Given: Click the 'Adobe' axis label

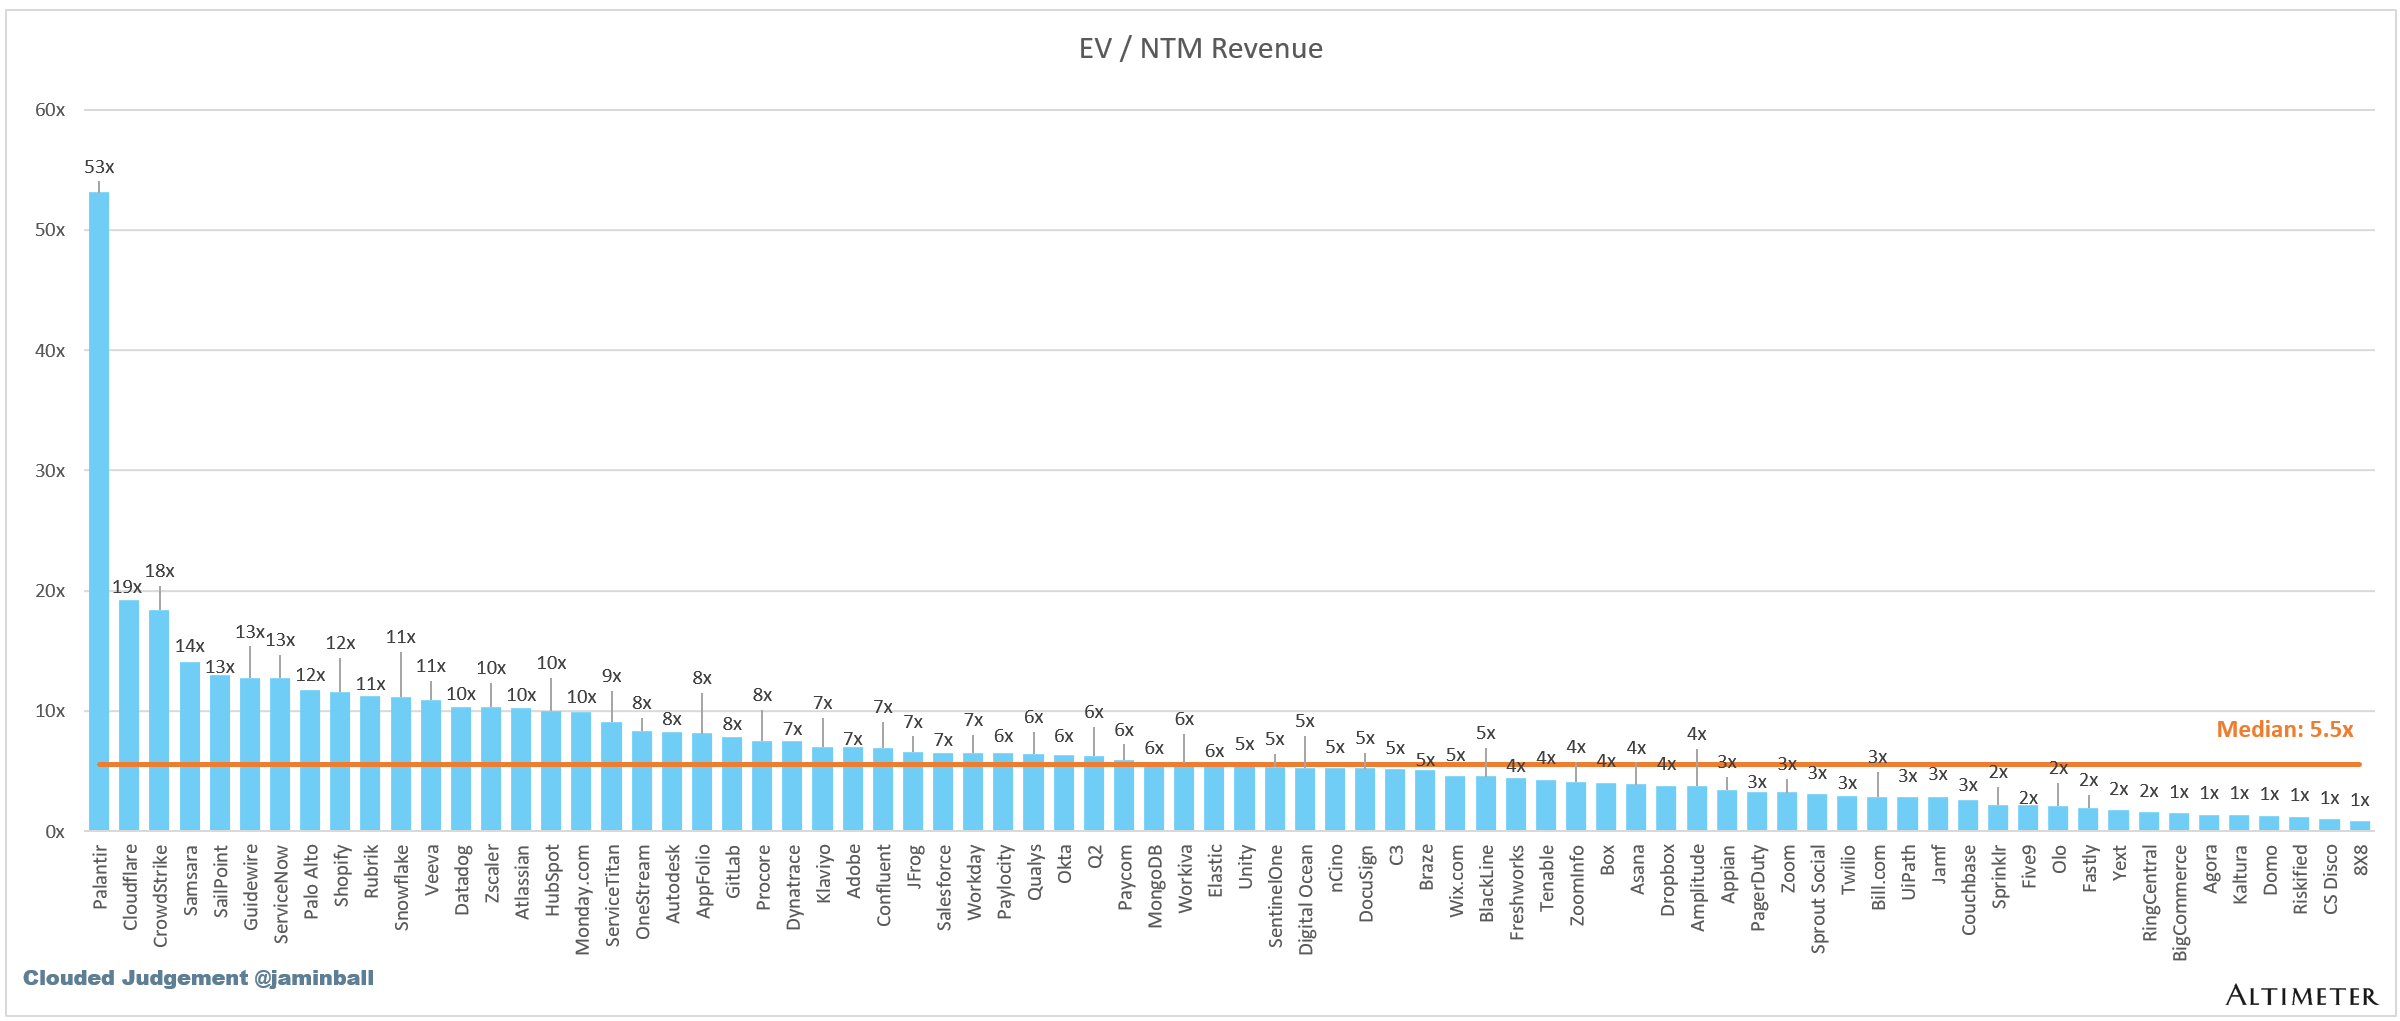Looking at the screenshot, I should [853, 872].
